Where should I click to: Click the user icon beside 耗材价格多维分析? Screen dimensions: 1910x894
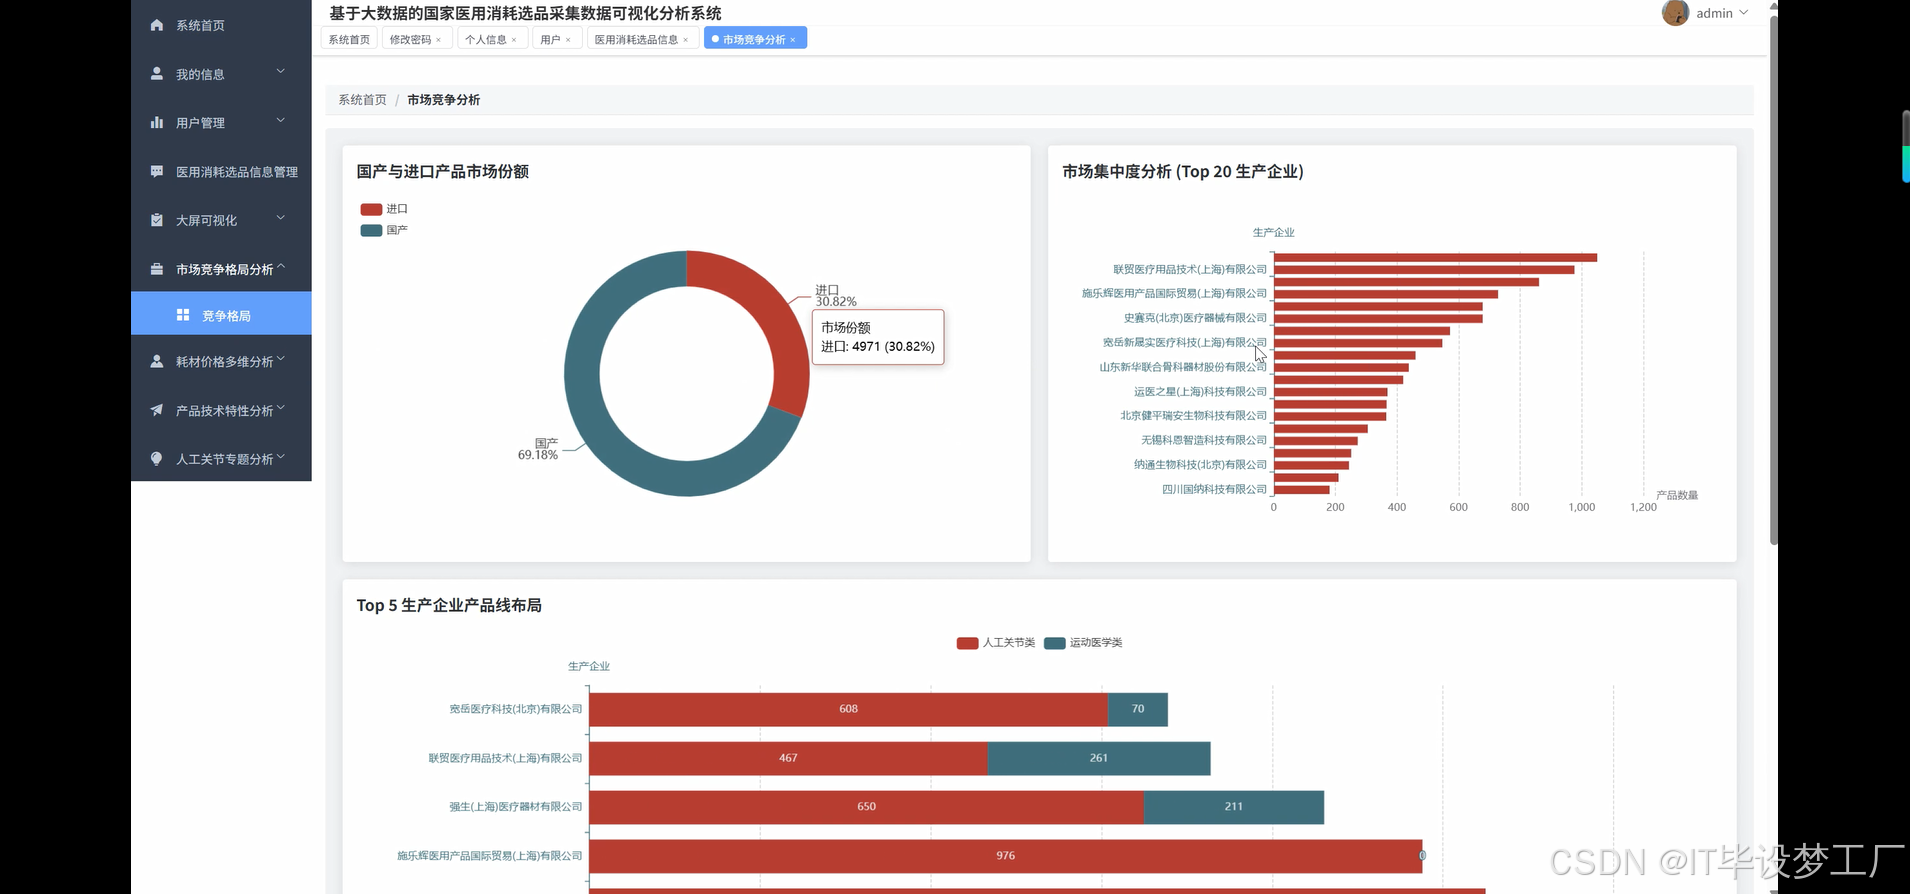pyautogui.click(x=157, y=361)
